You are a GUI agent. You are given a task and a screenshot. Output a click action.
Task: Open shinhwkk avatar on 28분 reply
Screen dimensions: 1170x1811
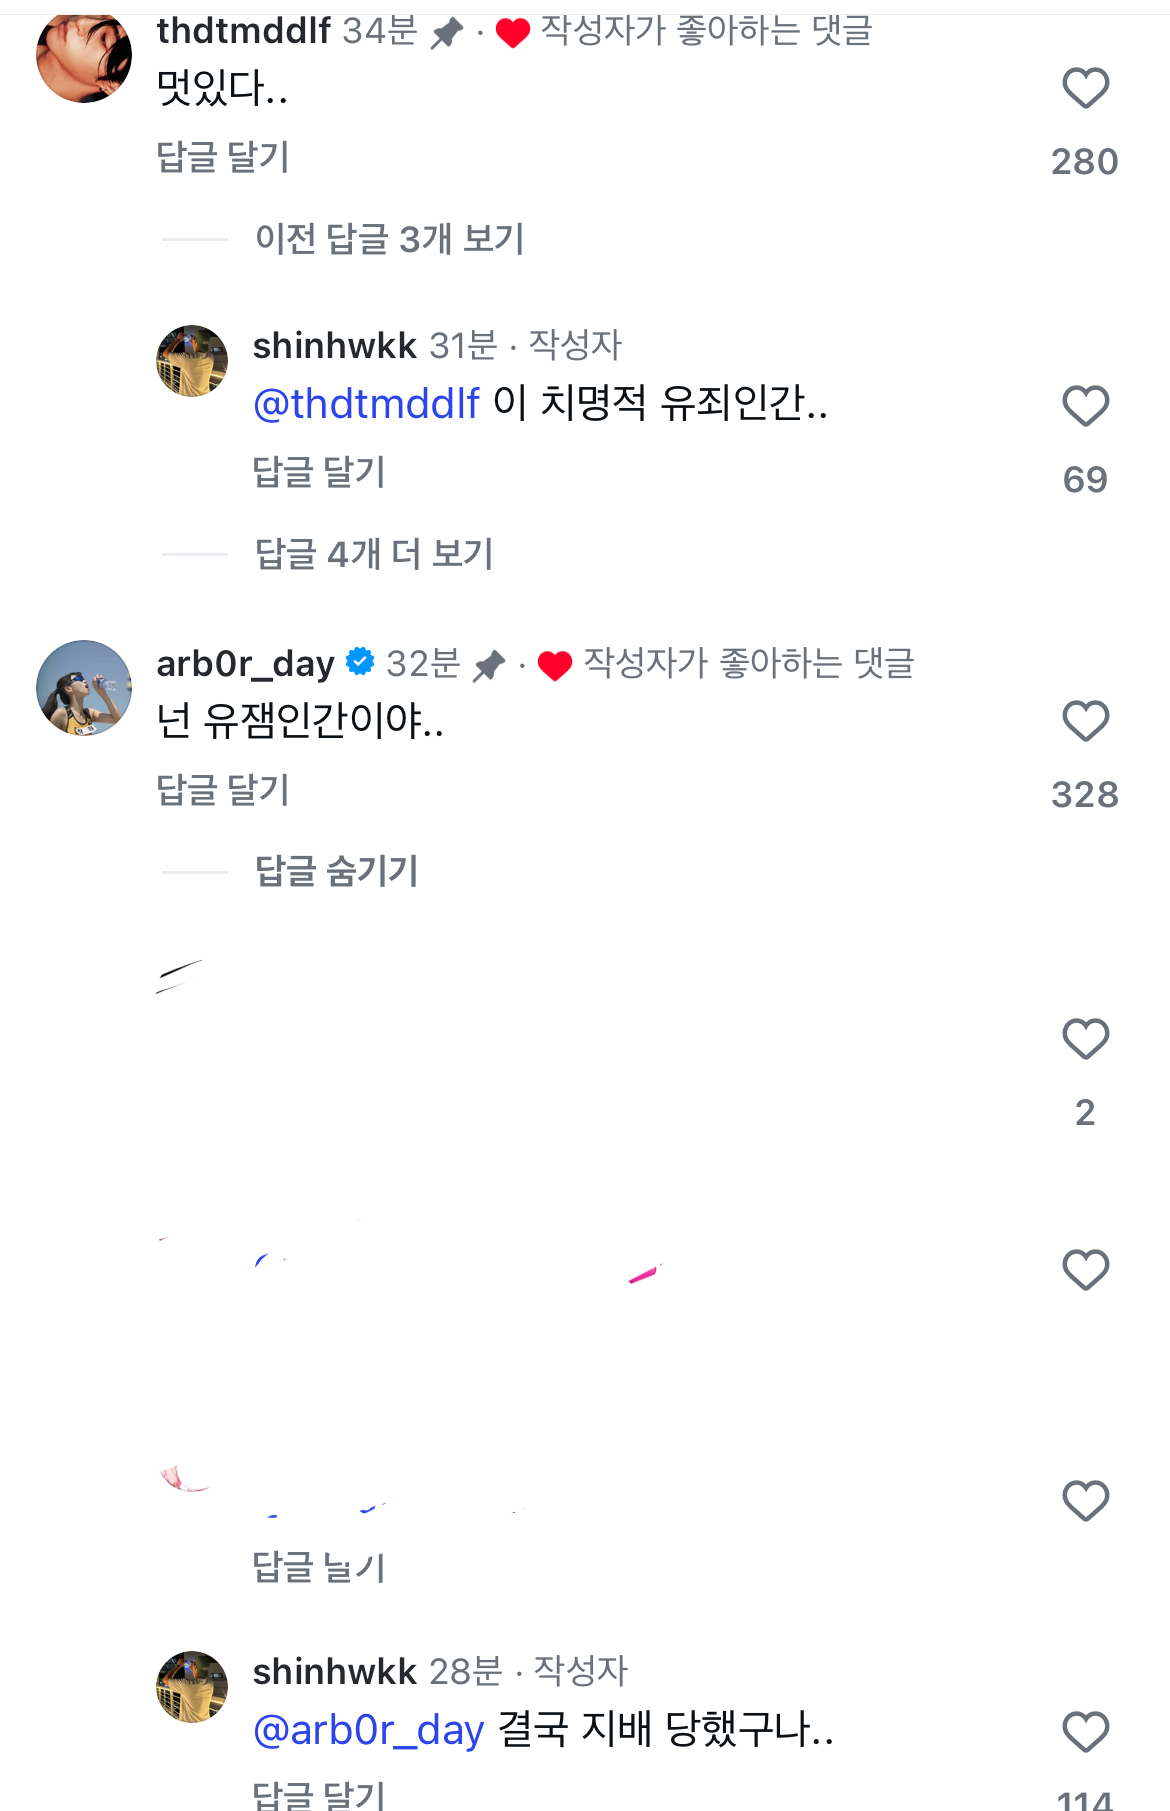[x=192, y=1687]
